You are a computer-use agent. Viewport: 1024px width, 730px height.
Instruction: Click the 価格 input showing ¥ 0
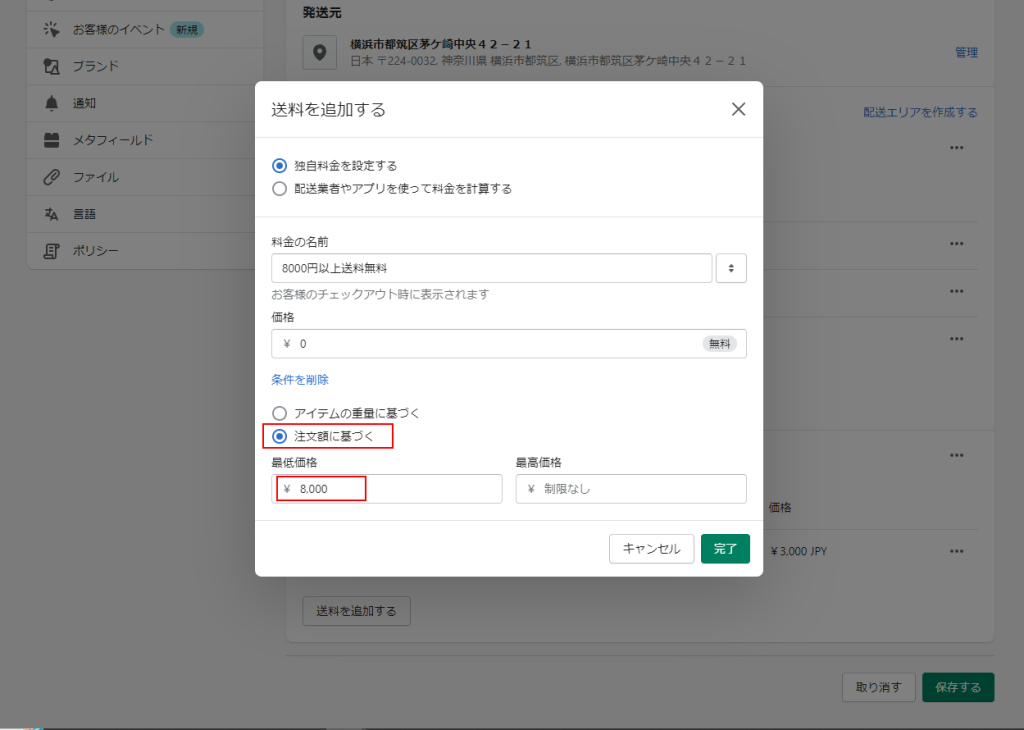[x=509, y=343]
